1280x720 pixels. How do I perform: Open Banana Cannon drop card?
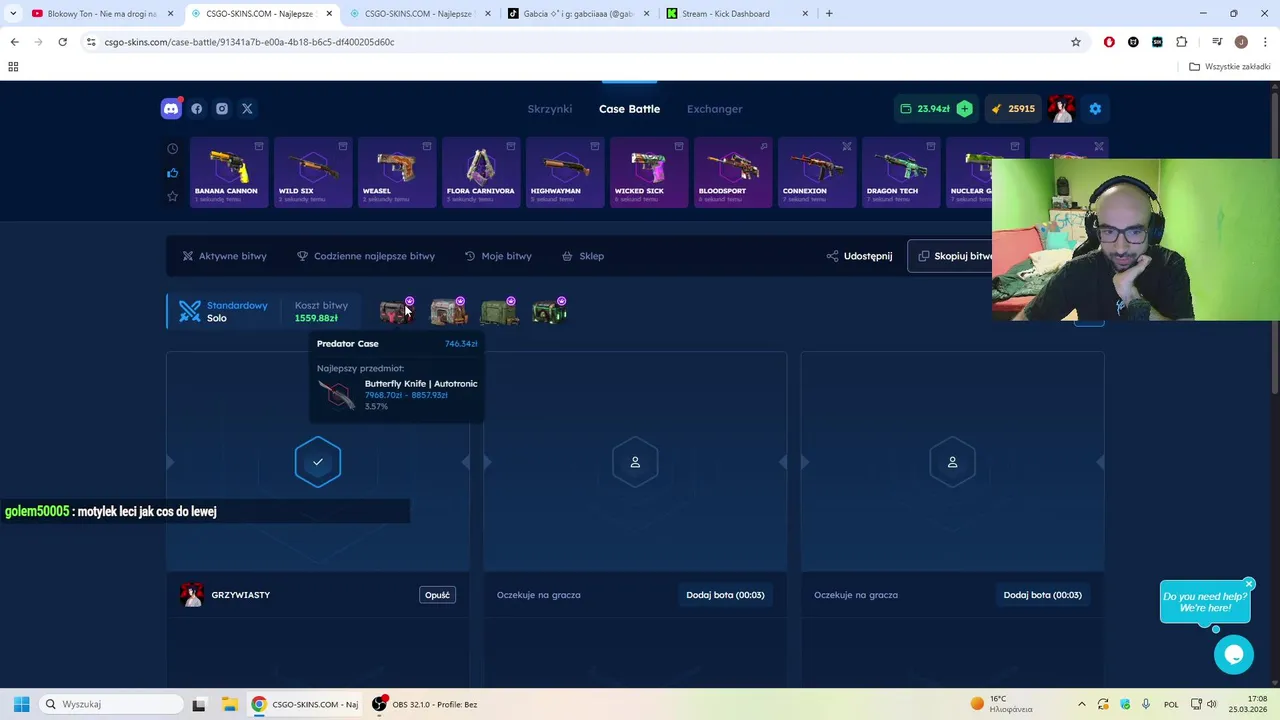tap(227, 172)
